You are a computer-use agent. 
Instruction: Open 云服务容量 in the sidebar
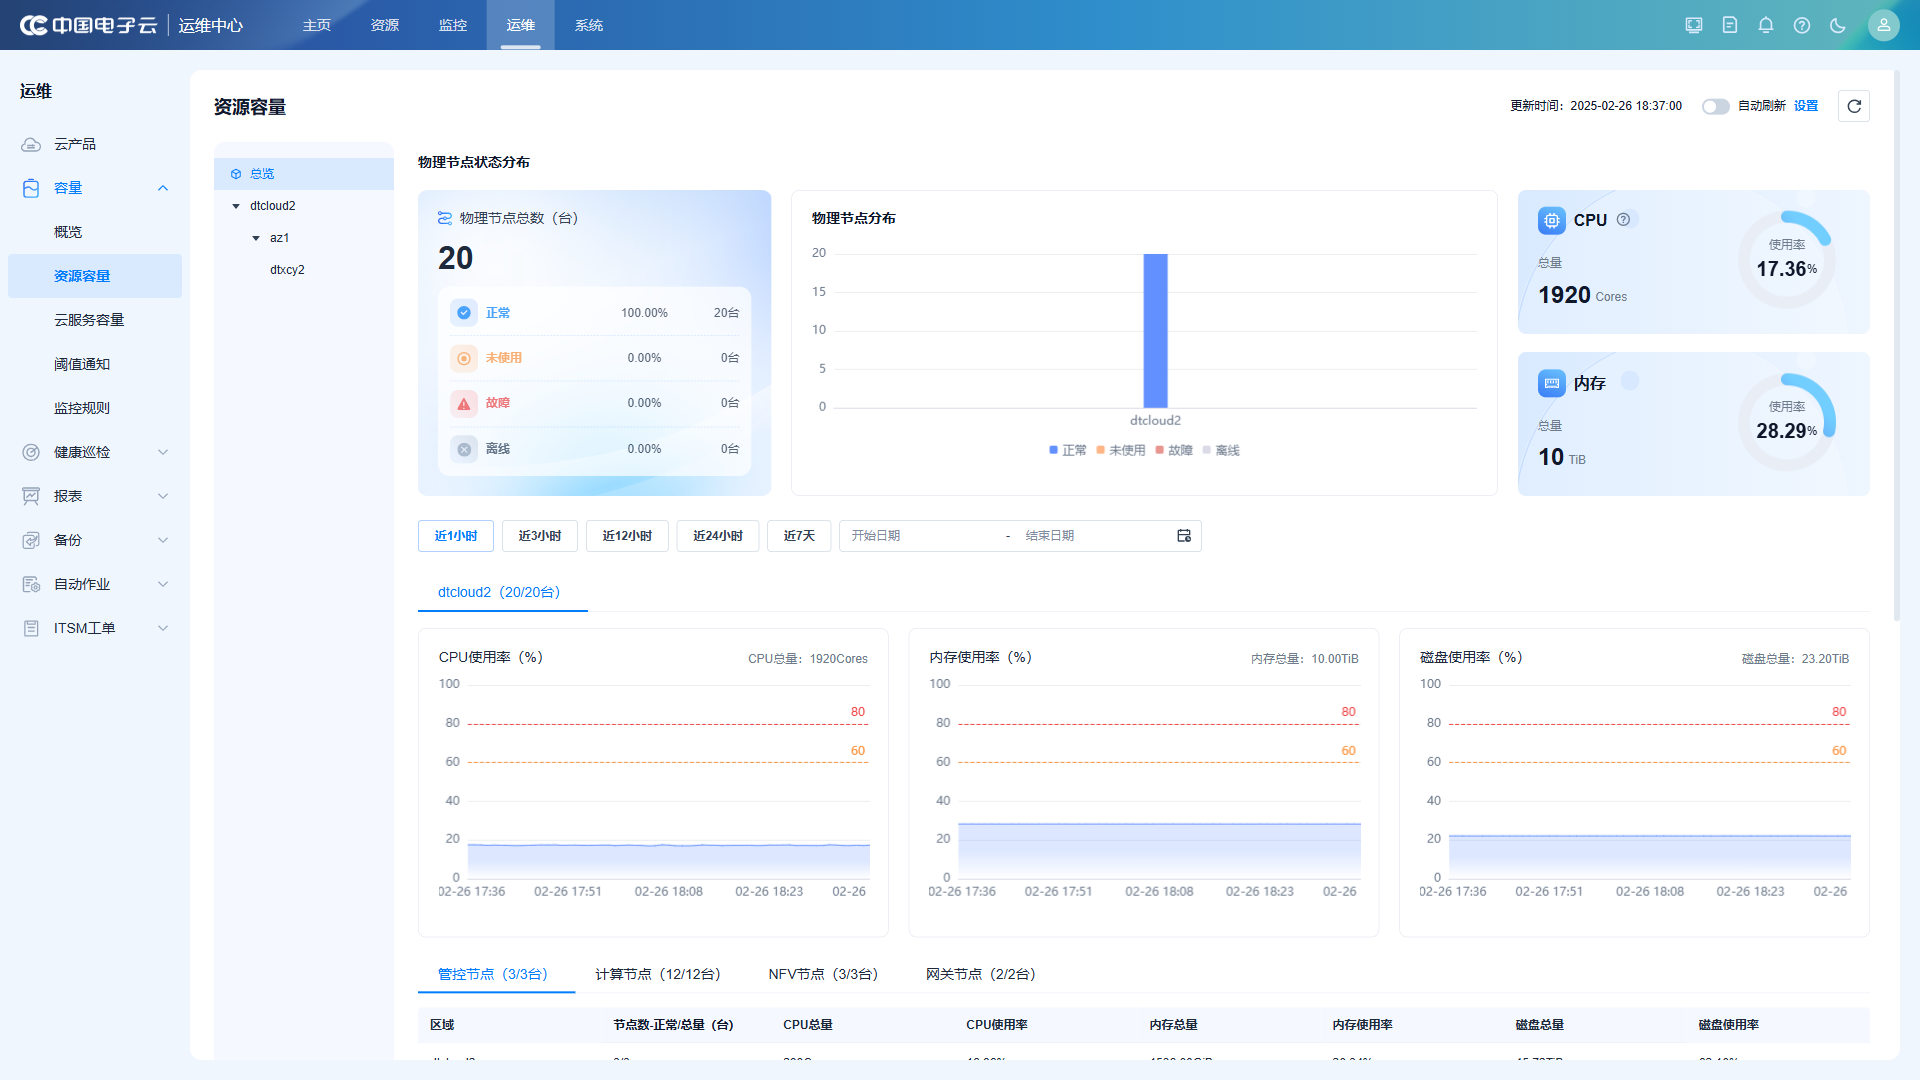(x=89, y=320)
